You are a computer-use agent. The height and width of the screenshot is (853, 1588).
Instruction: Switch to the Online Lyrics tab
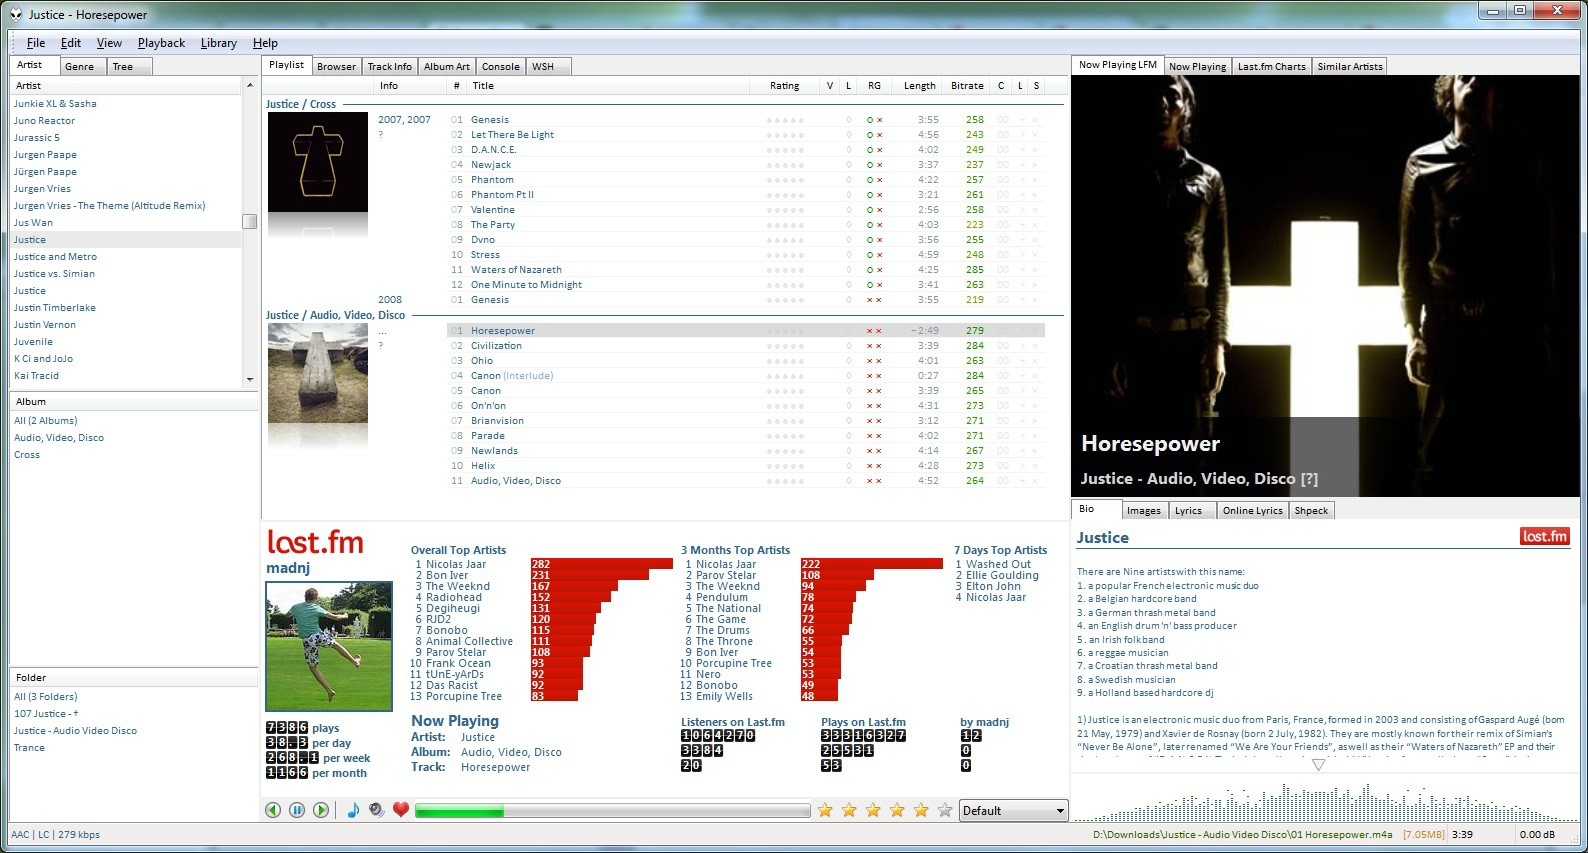[1252, 511]
